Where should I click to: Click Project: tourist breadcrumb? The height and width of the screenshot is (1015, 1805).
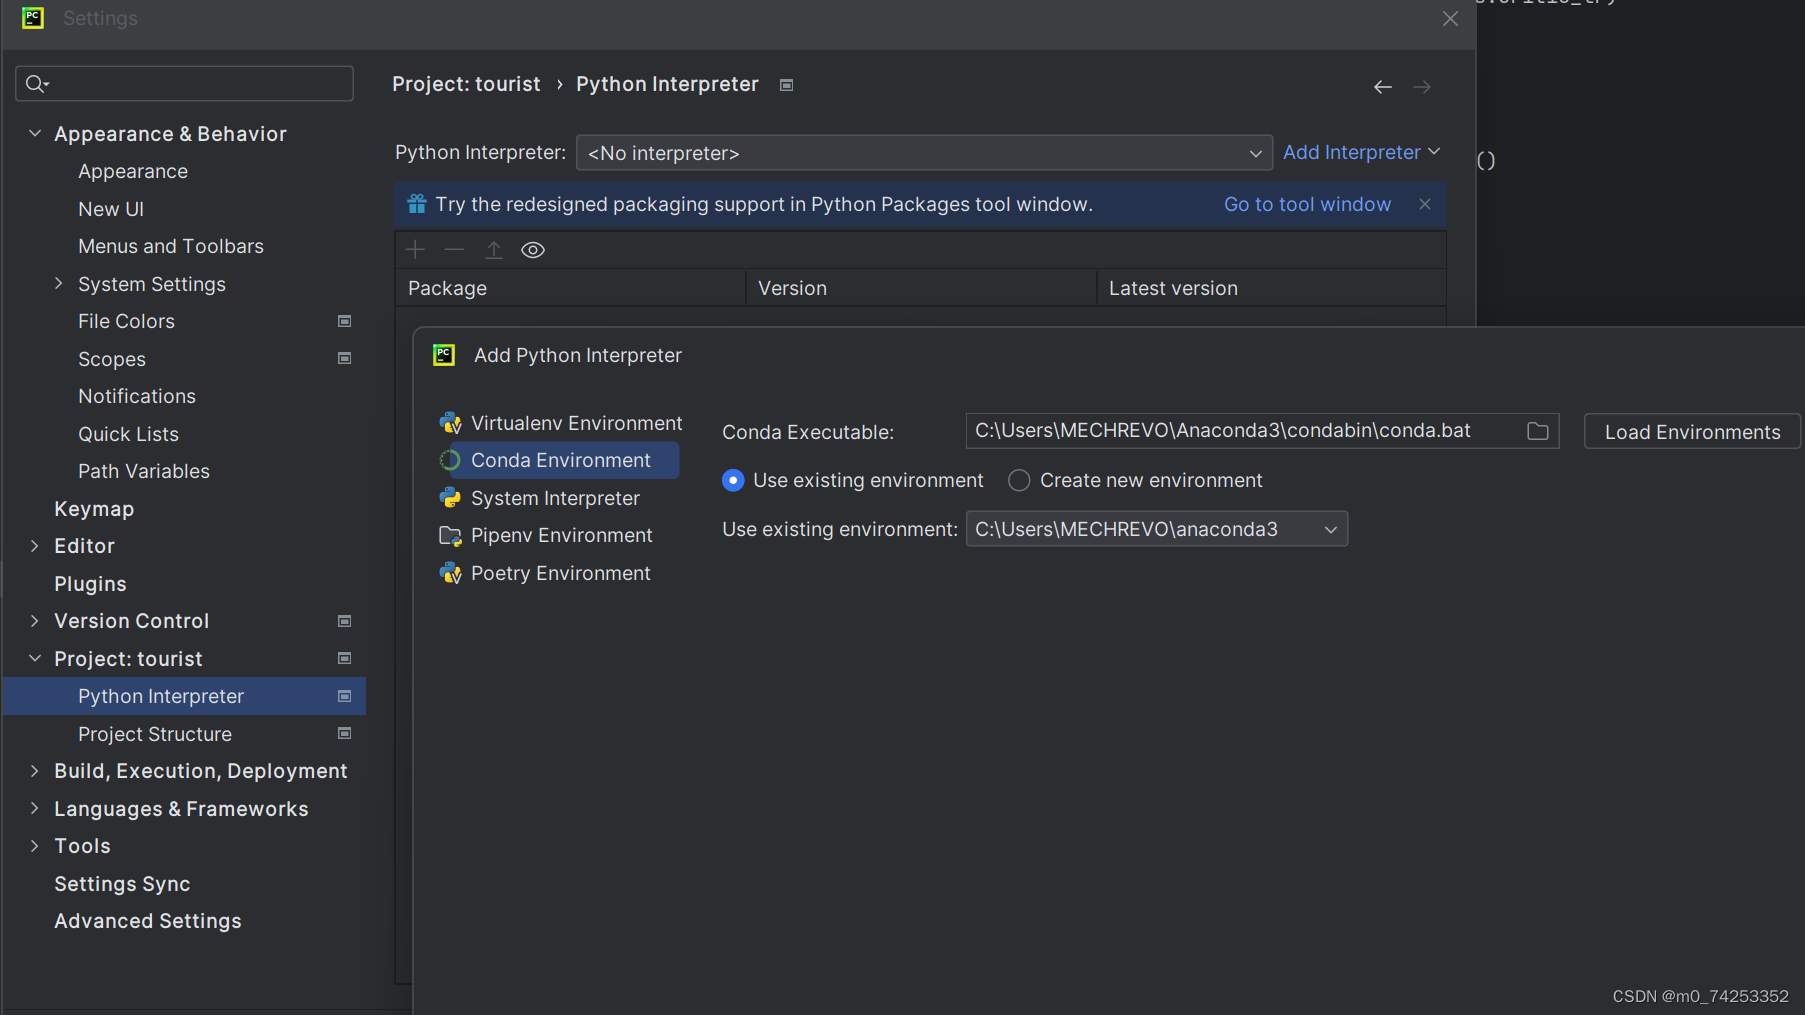[466, 84]
